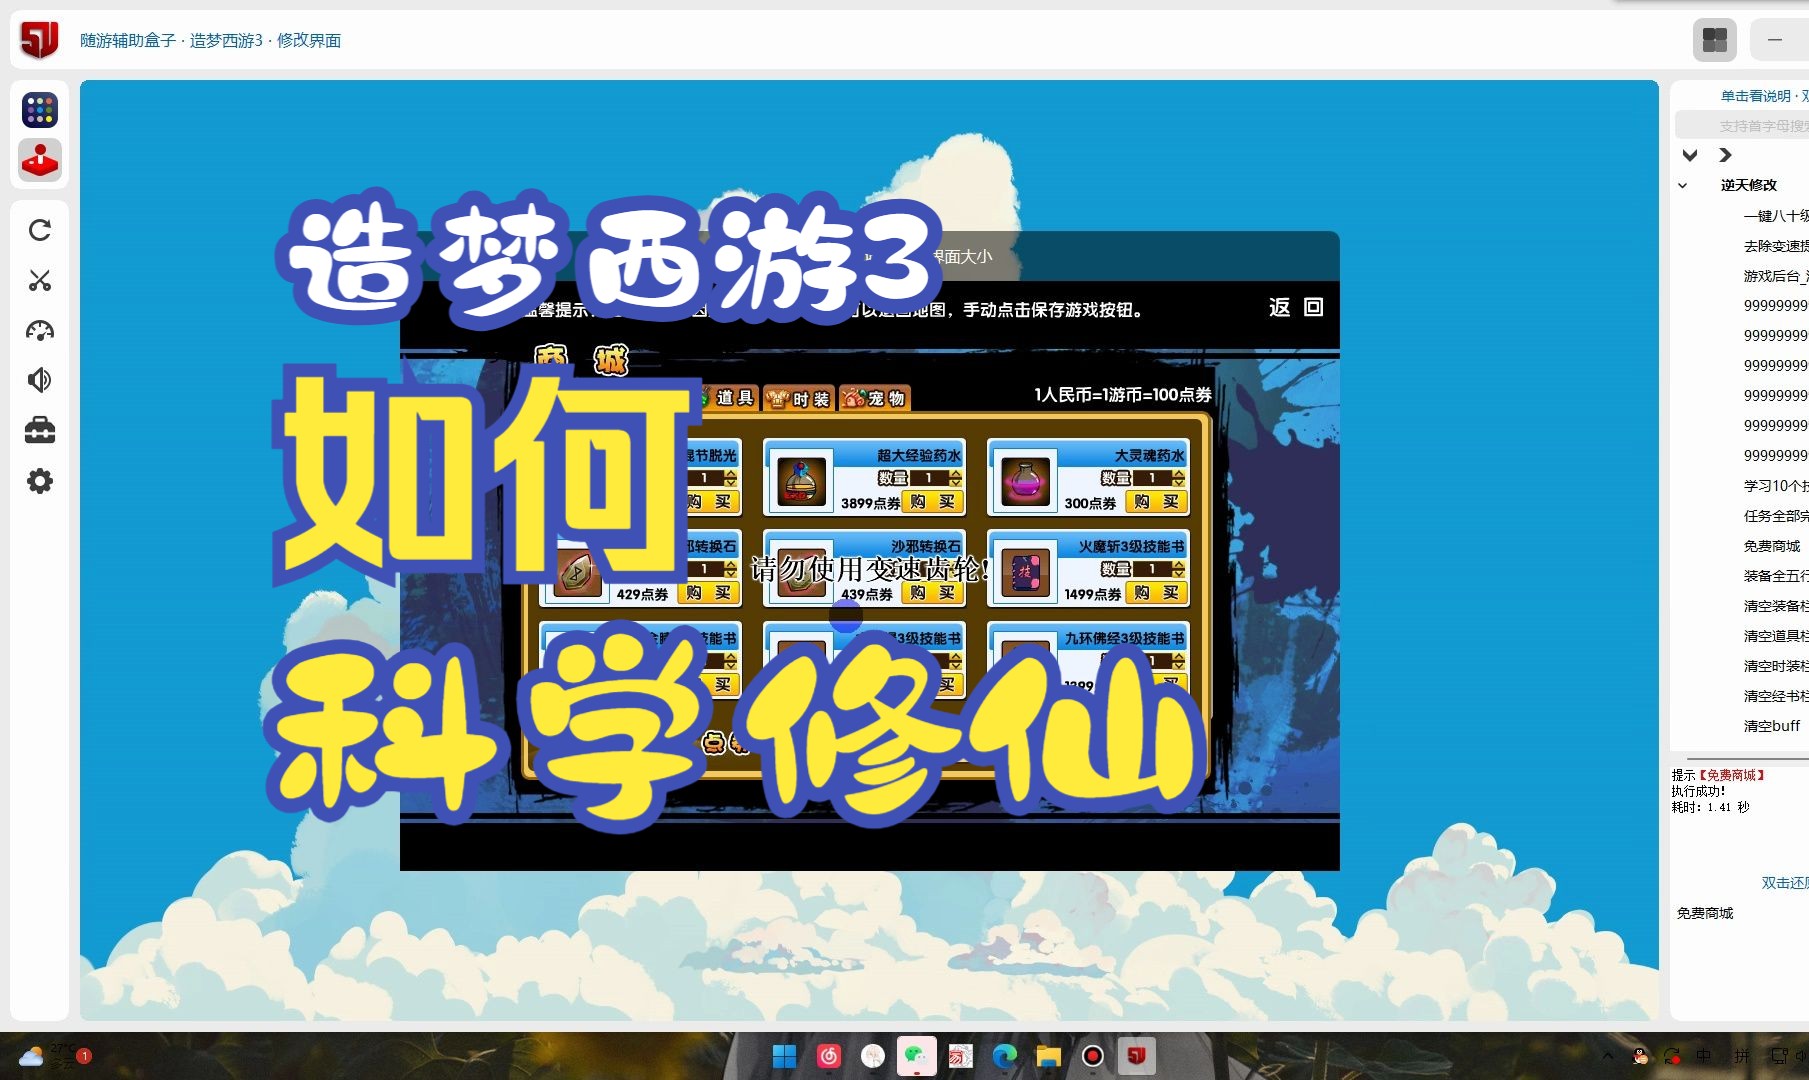Screen dimensions: 1809x1080
Task: Increase 大灵魂药水 quantity with the up arrow
Action: (1178, 473)
